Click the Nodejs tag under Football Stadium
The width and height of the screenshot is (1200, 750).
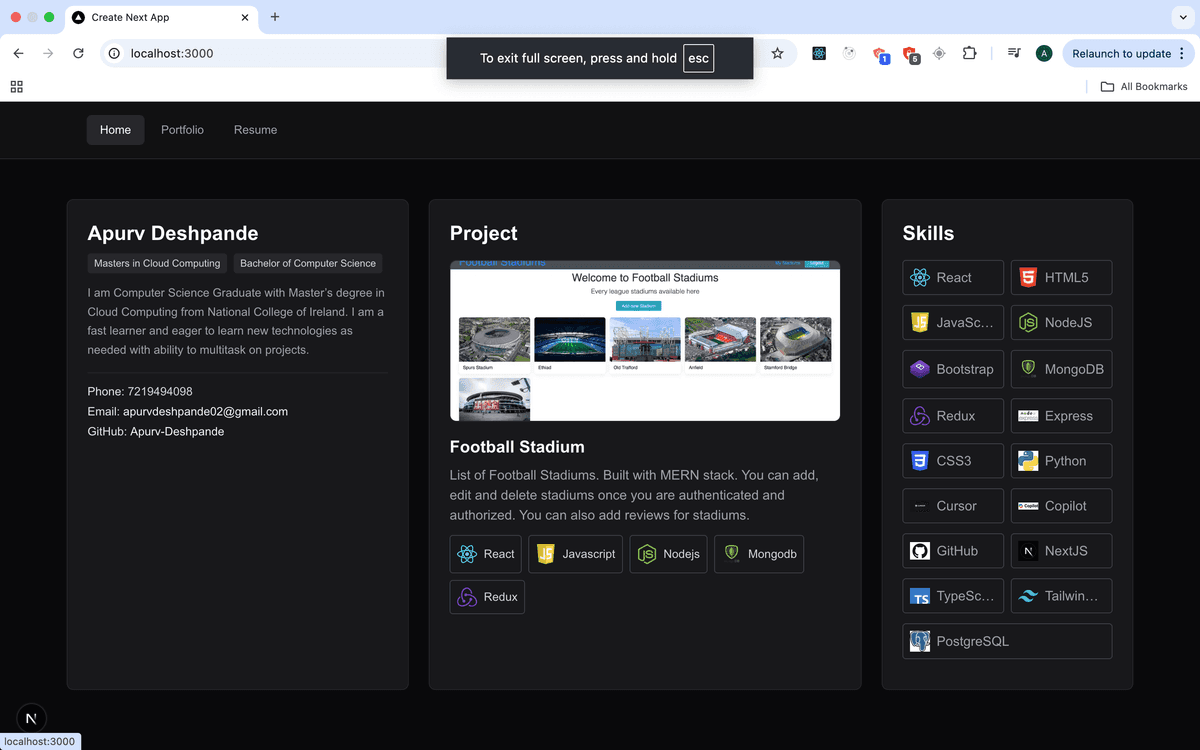coord(668,554)
